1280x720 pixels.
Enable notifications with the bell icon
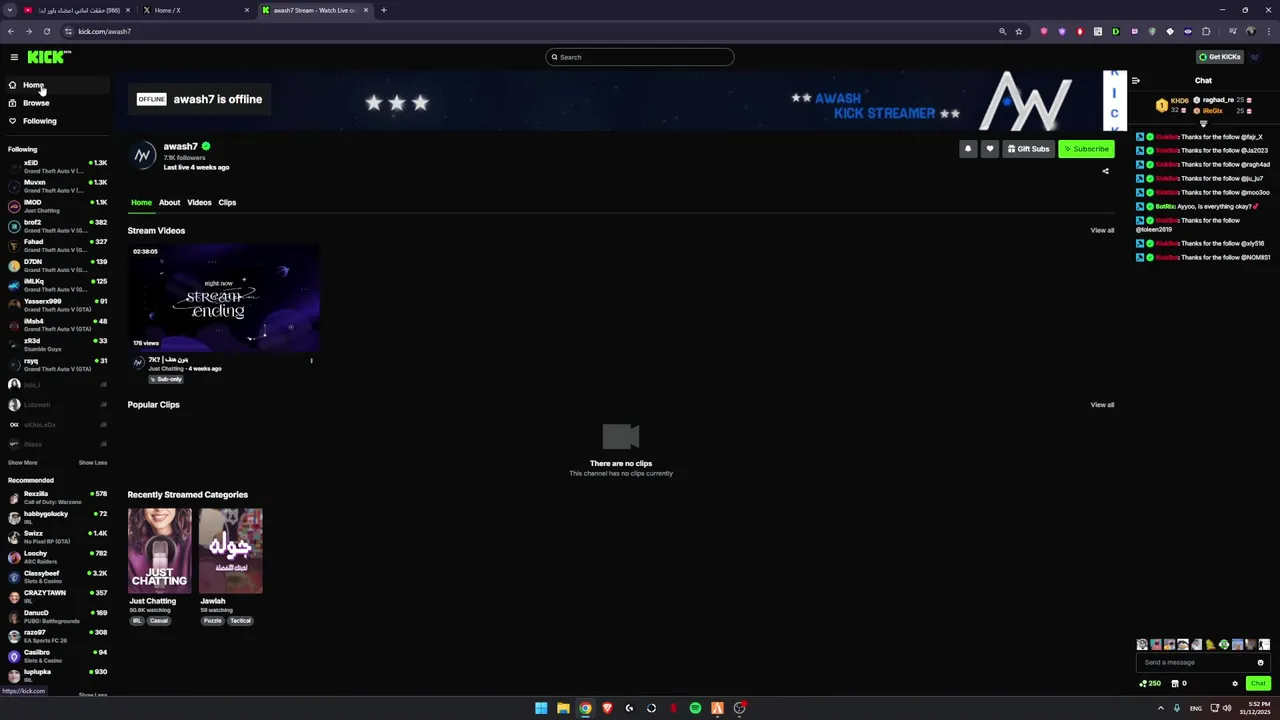(x=967, y=149)
